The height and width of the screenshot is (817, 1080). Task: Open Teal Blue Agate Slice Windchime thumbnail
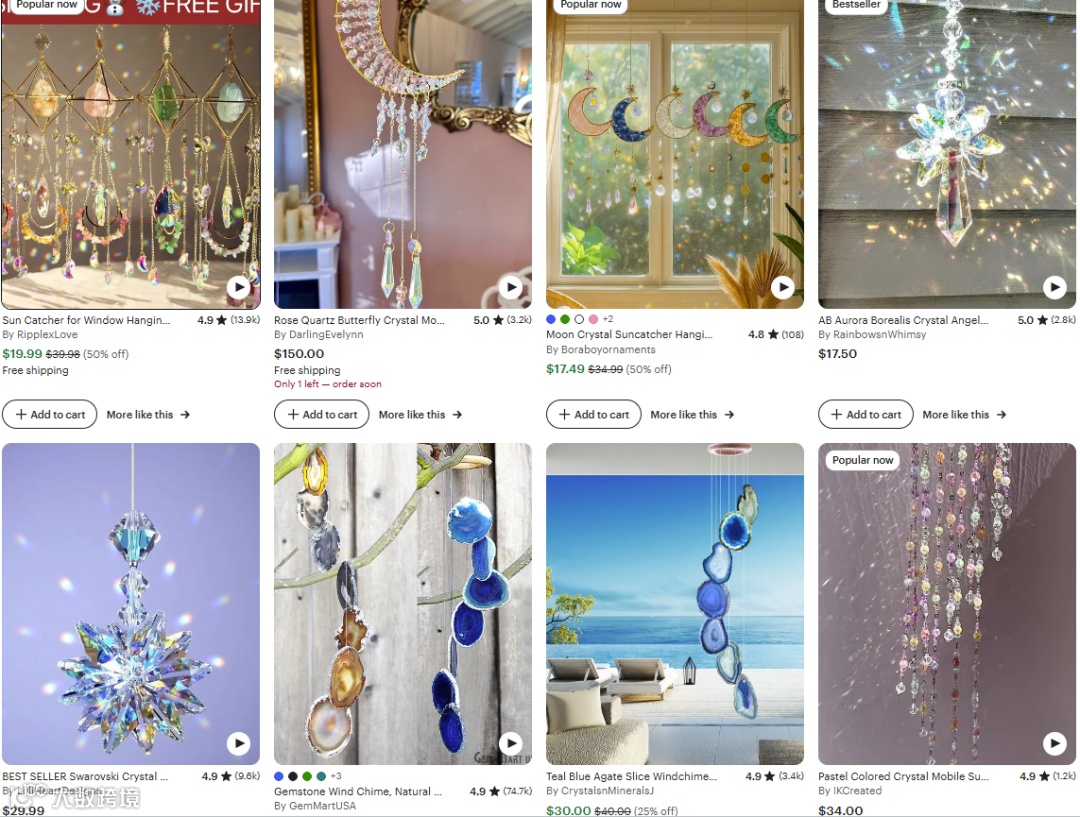tap(675, 603)
